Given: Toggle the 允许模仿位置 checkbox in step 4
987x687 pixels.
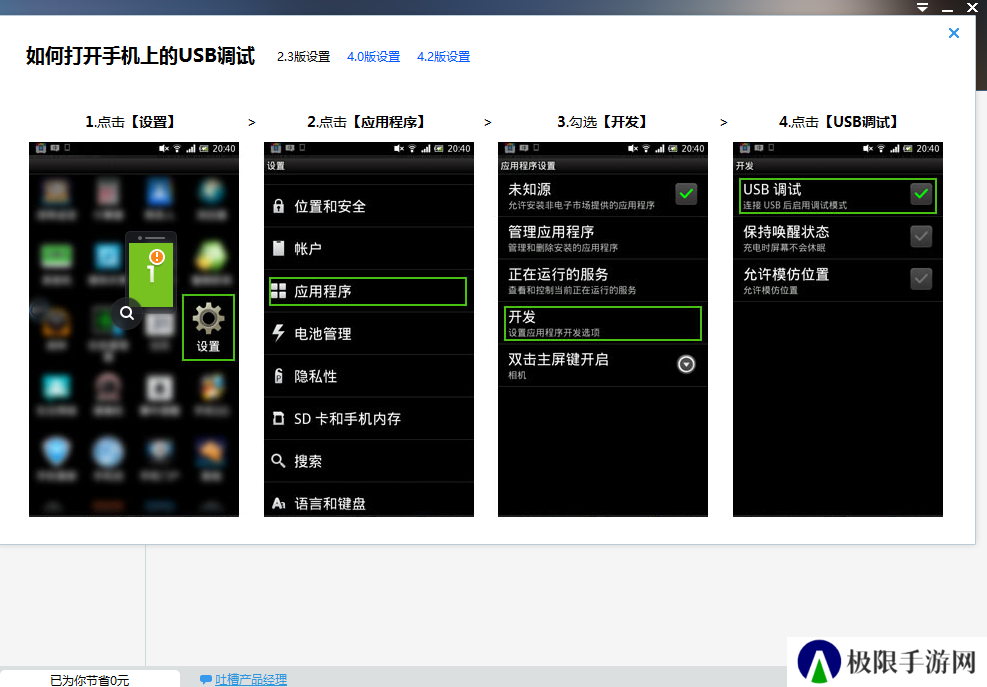Looking at the screenshot, I should pyautogui.click(x=921, y=278).
